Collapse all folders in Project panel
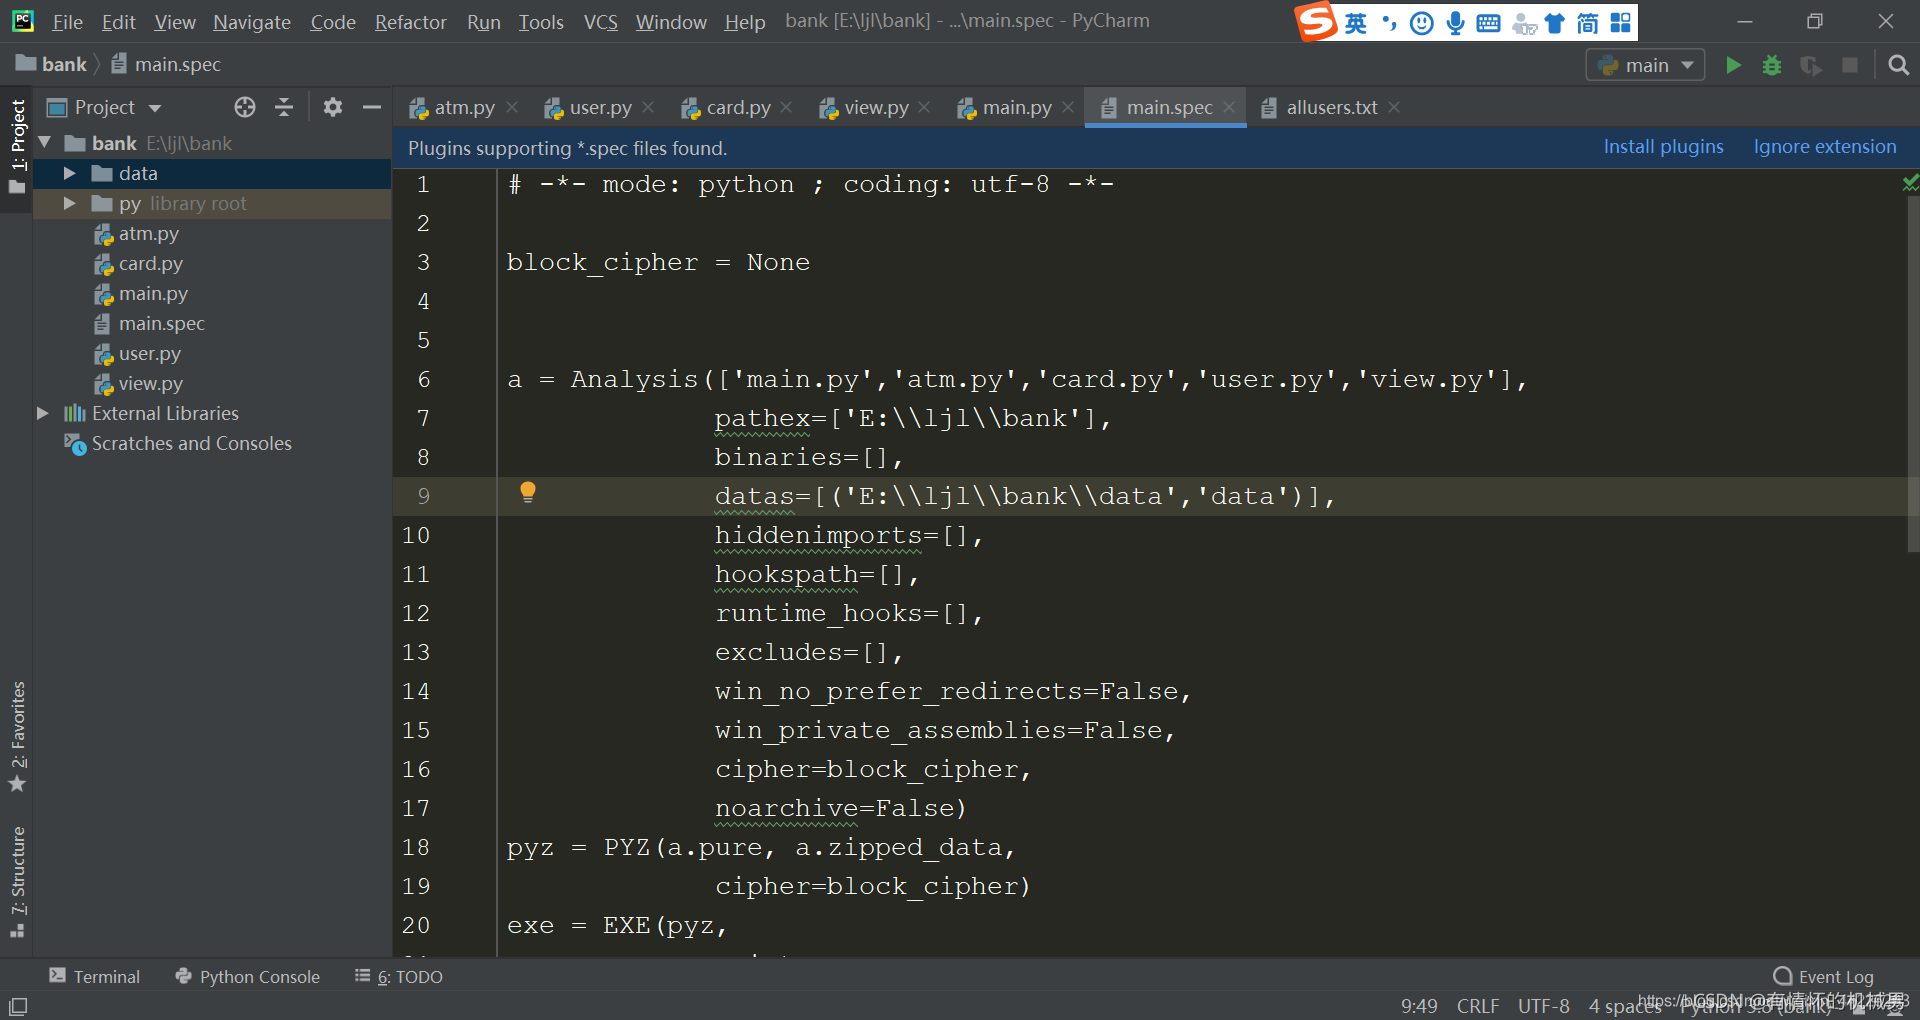Image resolution: width=1920 pixels, height=1020 pixels. tap(284, 107)
